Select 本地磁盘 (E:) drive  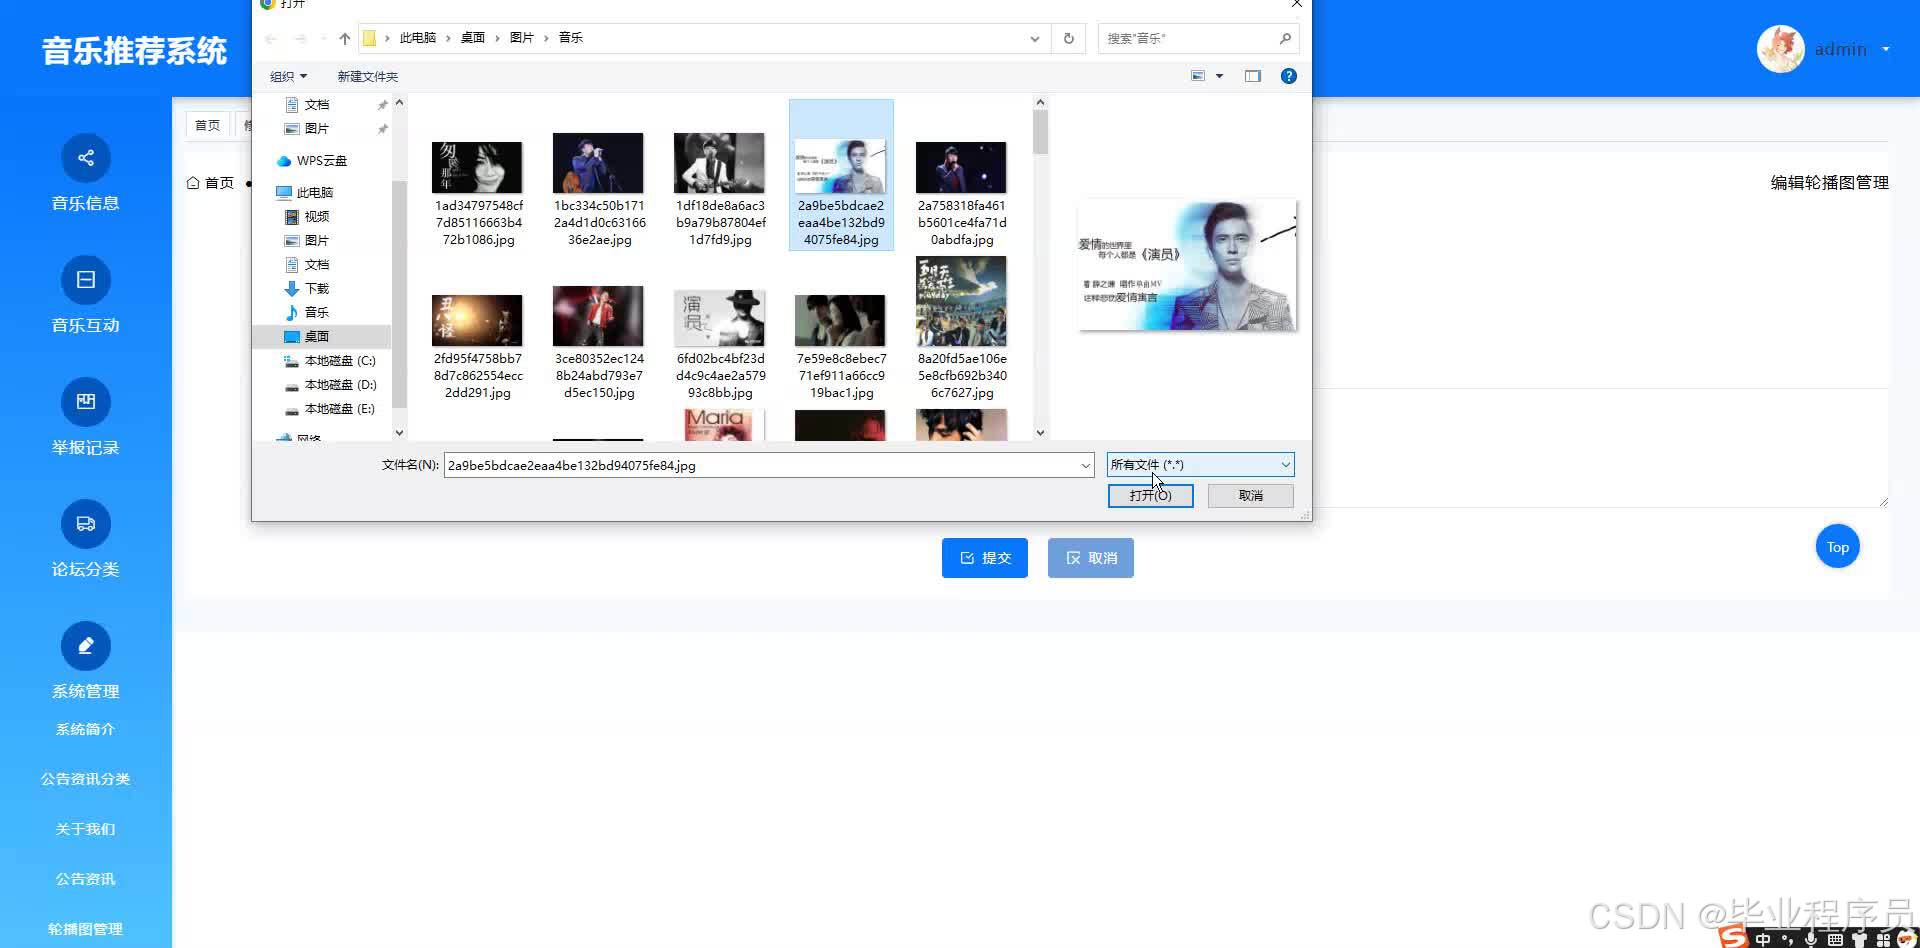pos(339,409)
